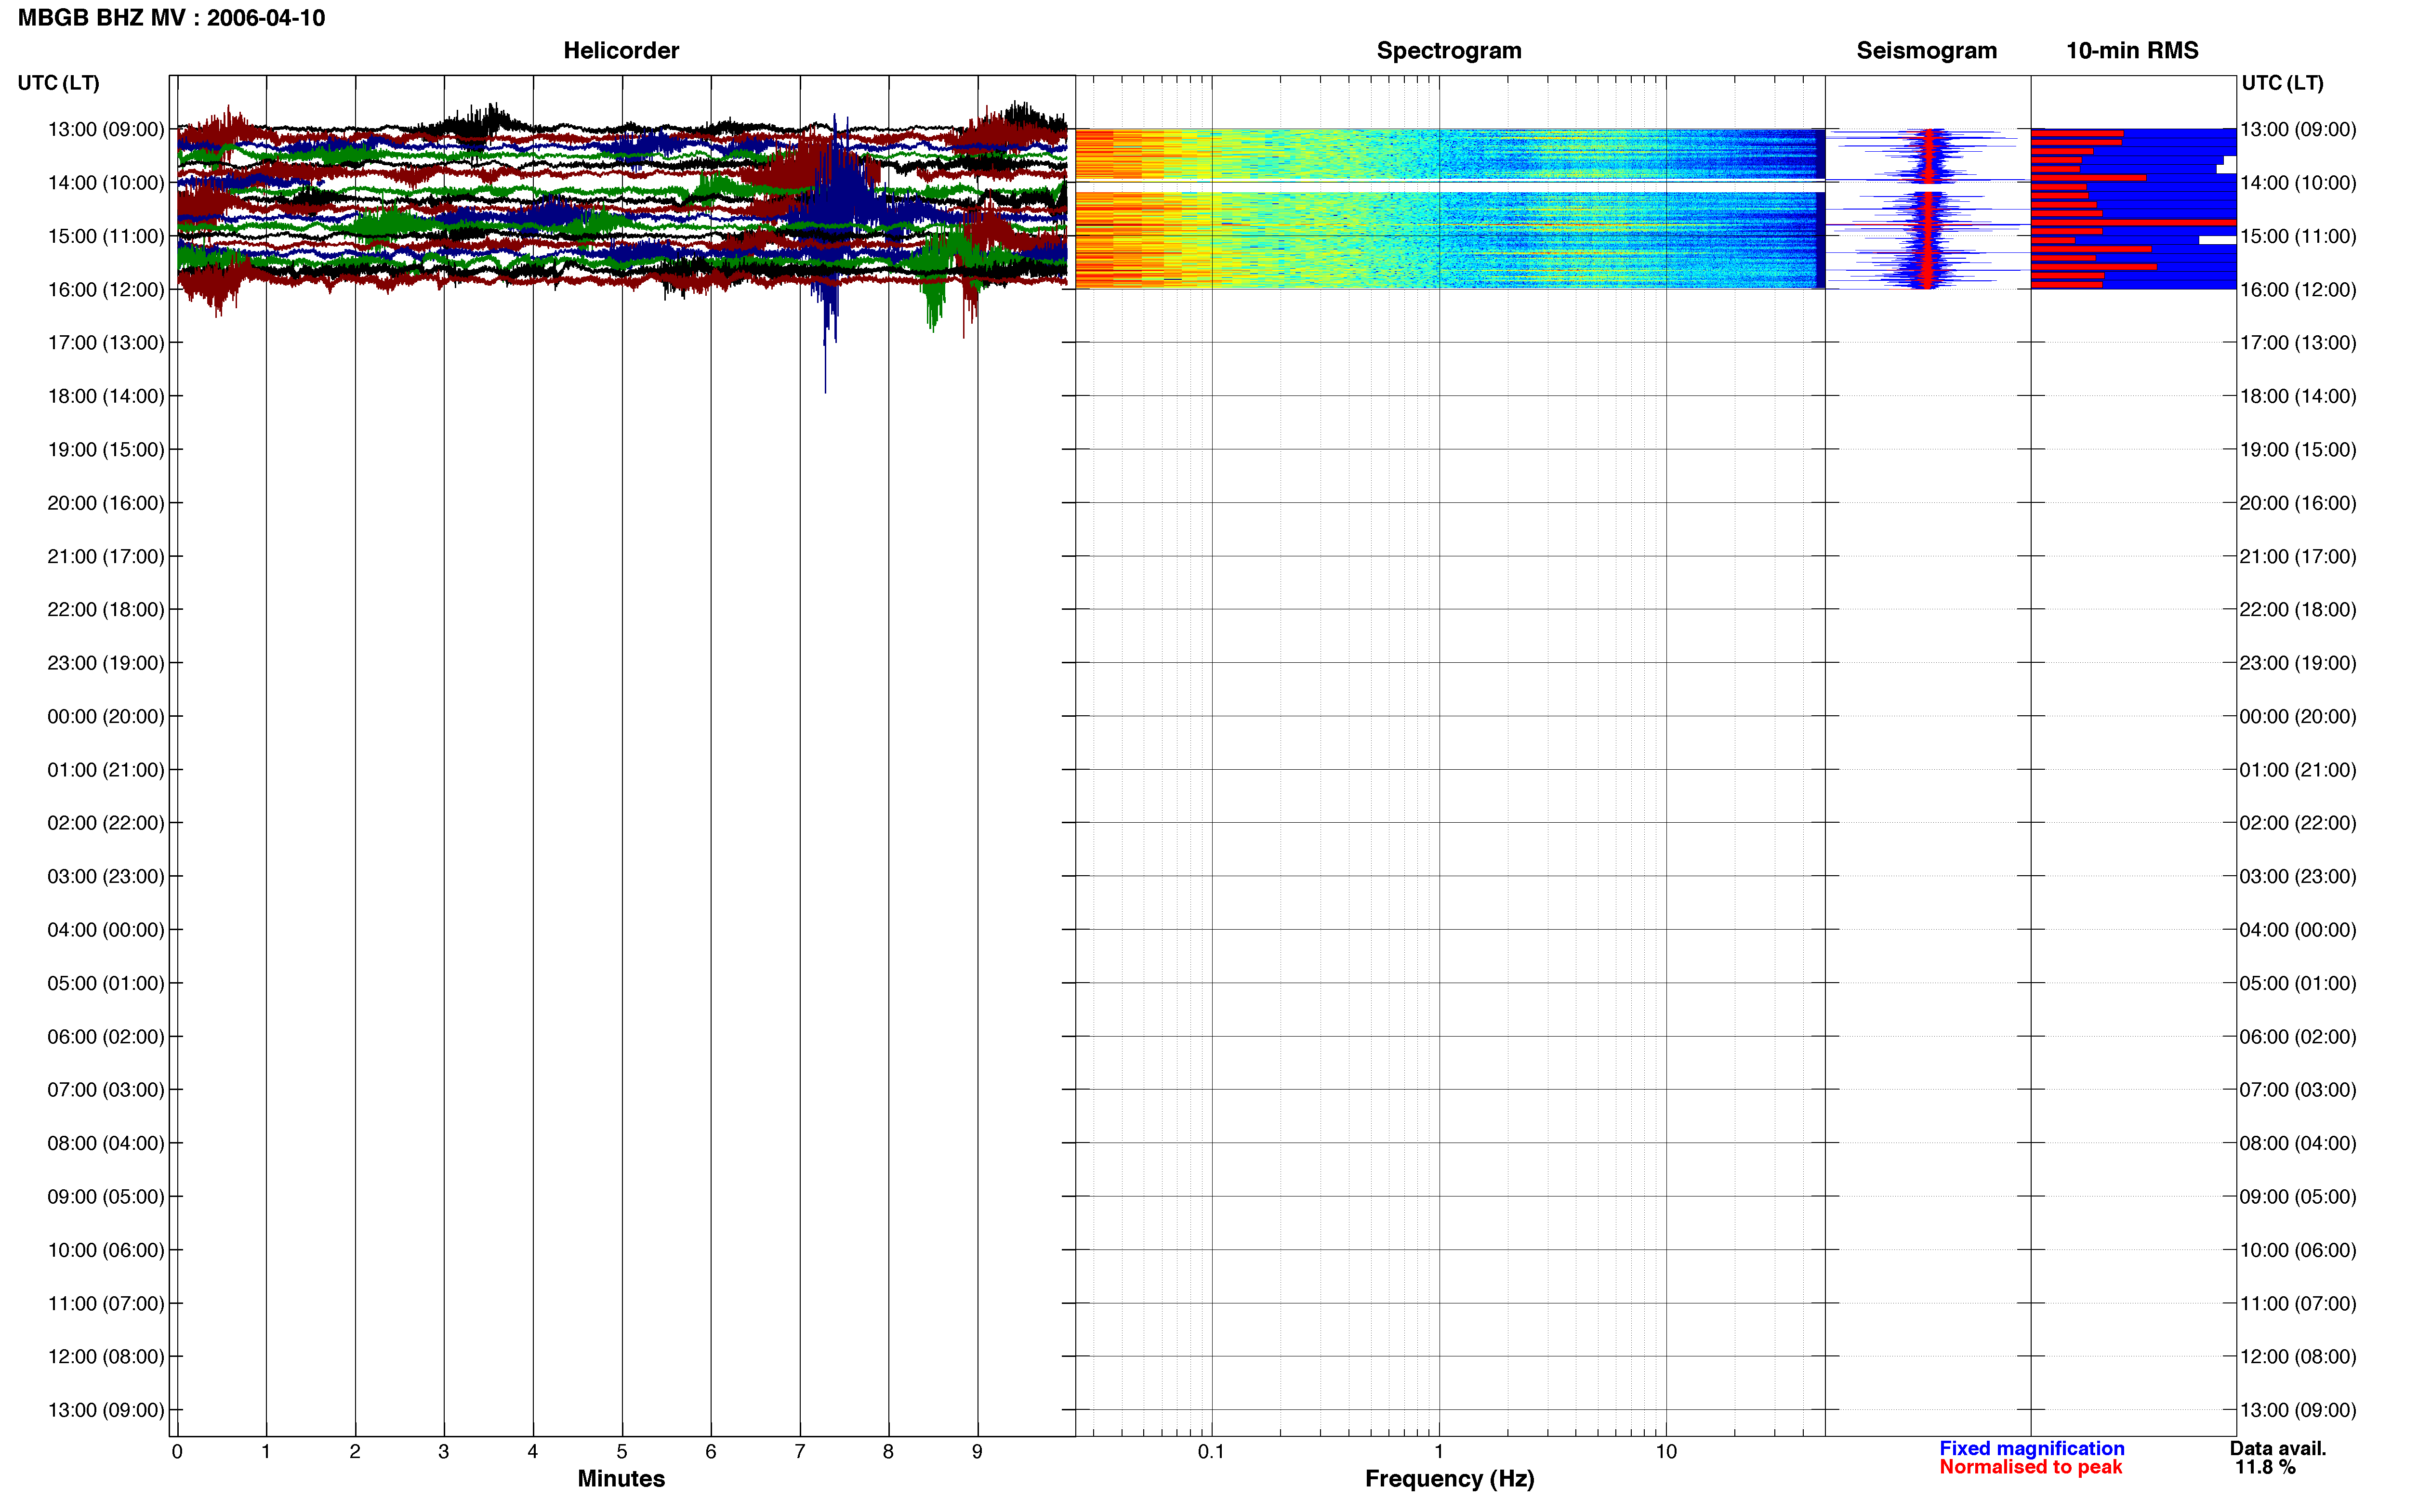Click the 'Data avail.' label
The width and height of the screenshot is (2418, 1512).
click(2278, 1448)
